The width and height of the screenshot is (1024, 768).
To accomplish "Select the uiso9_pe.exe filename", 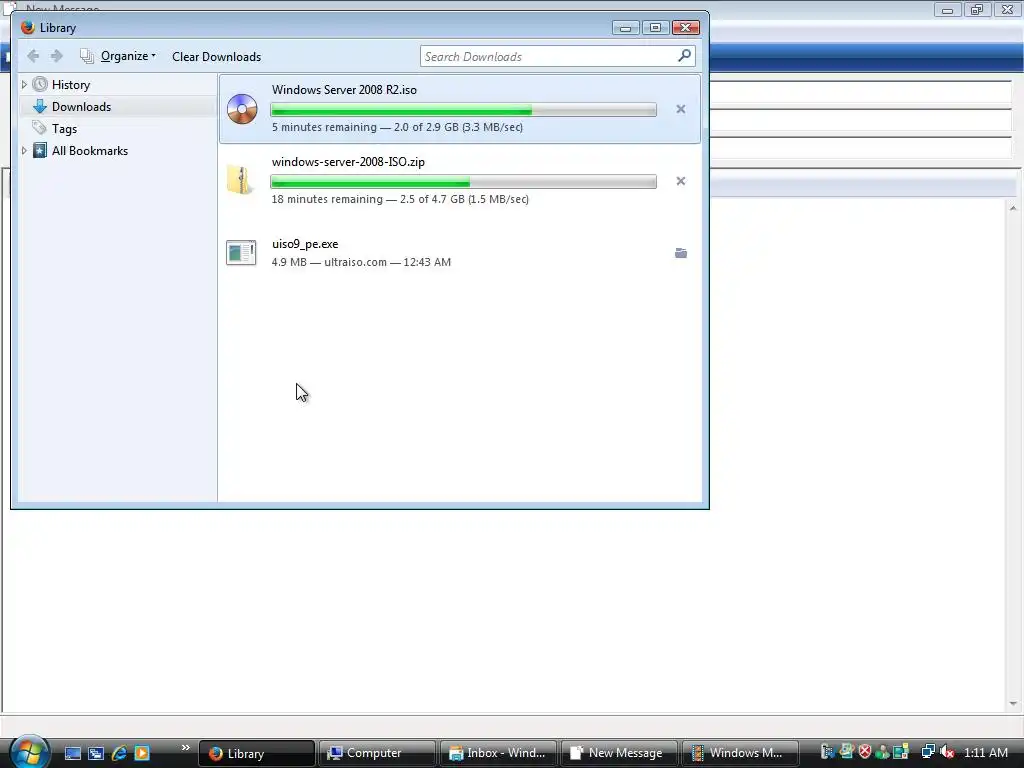I will [305, 244].
